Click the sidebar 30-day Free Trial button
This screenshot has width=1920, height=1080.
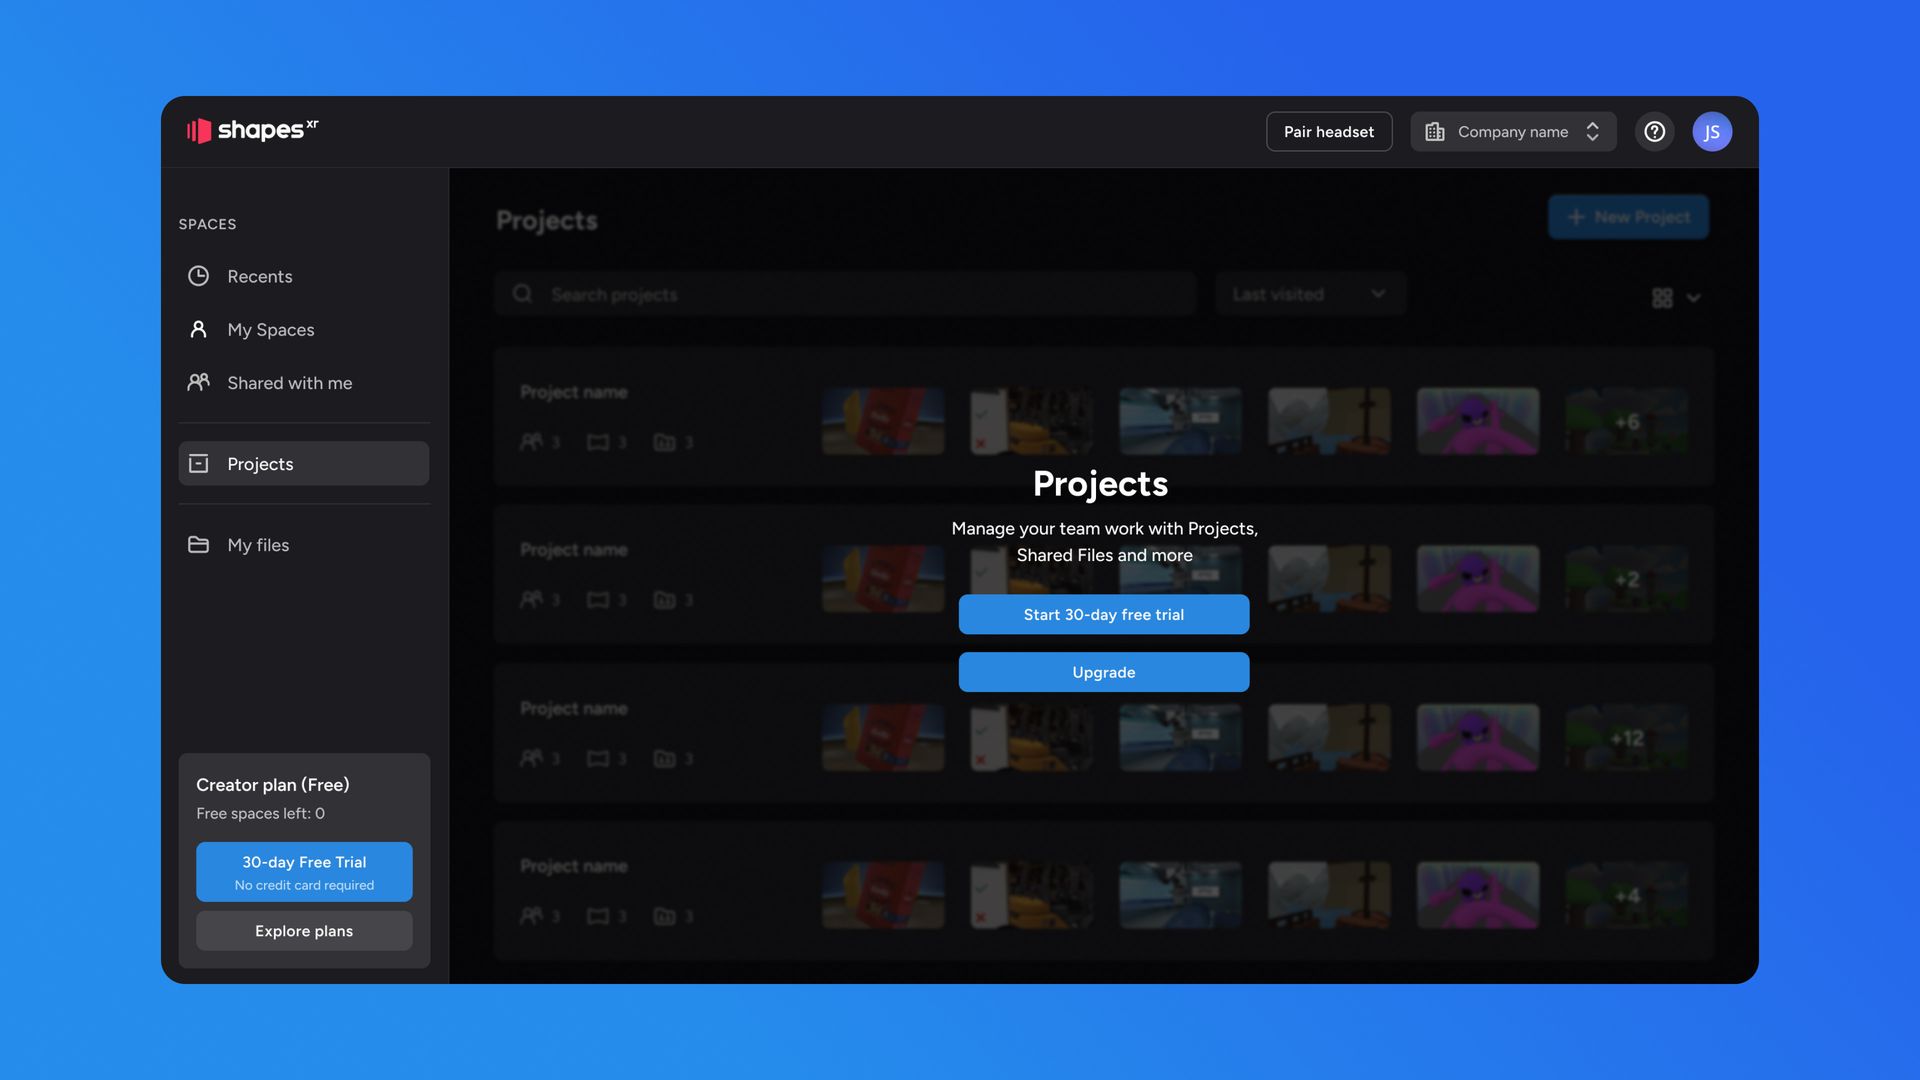click(304, 872)
